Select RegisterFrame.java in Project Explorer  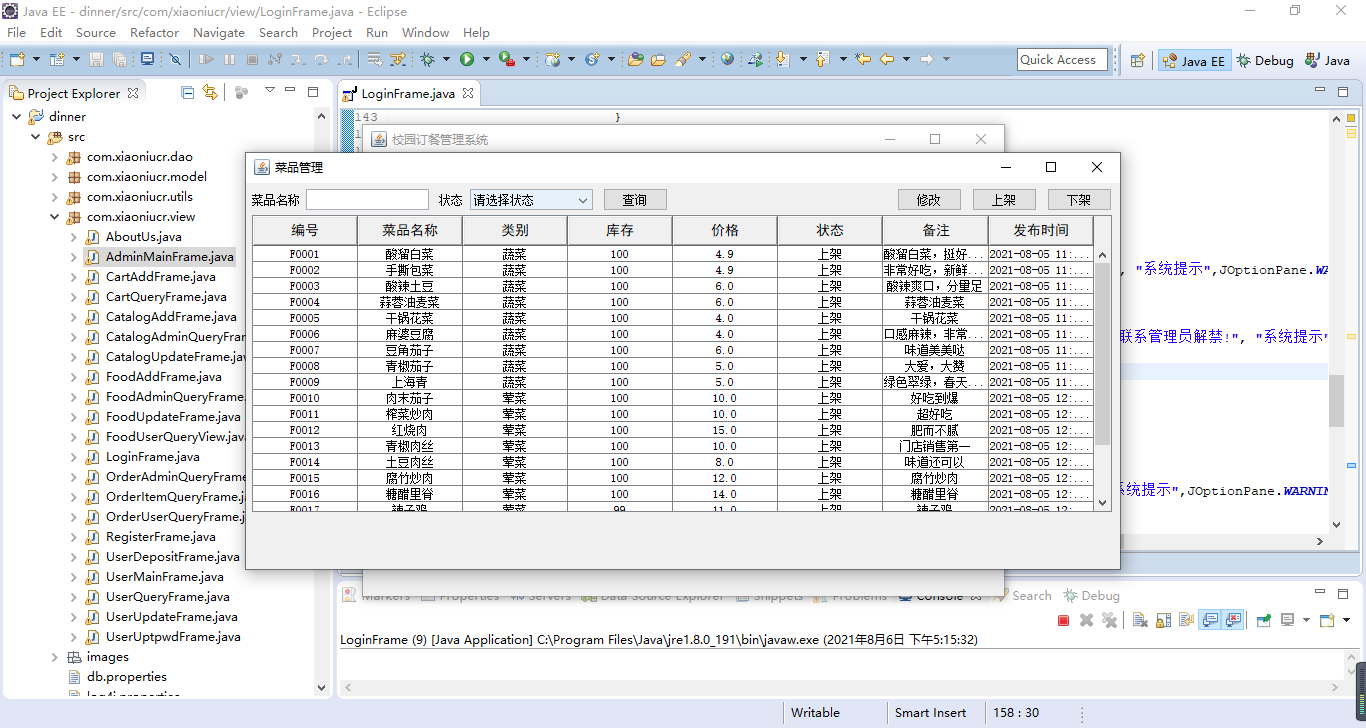pos(160,537)
